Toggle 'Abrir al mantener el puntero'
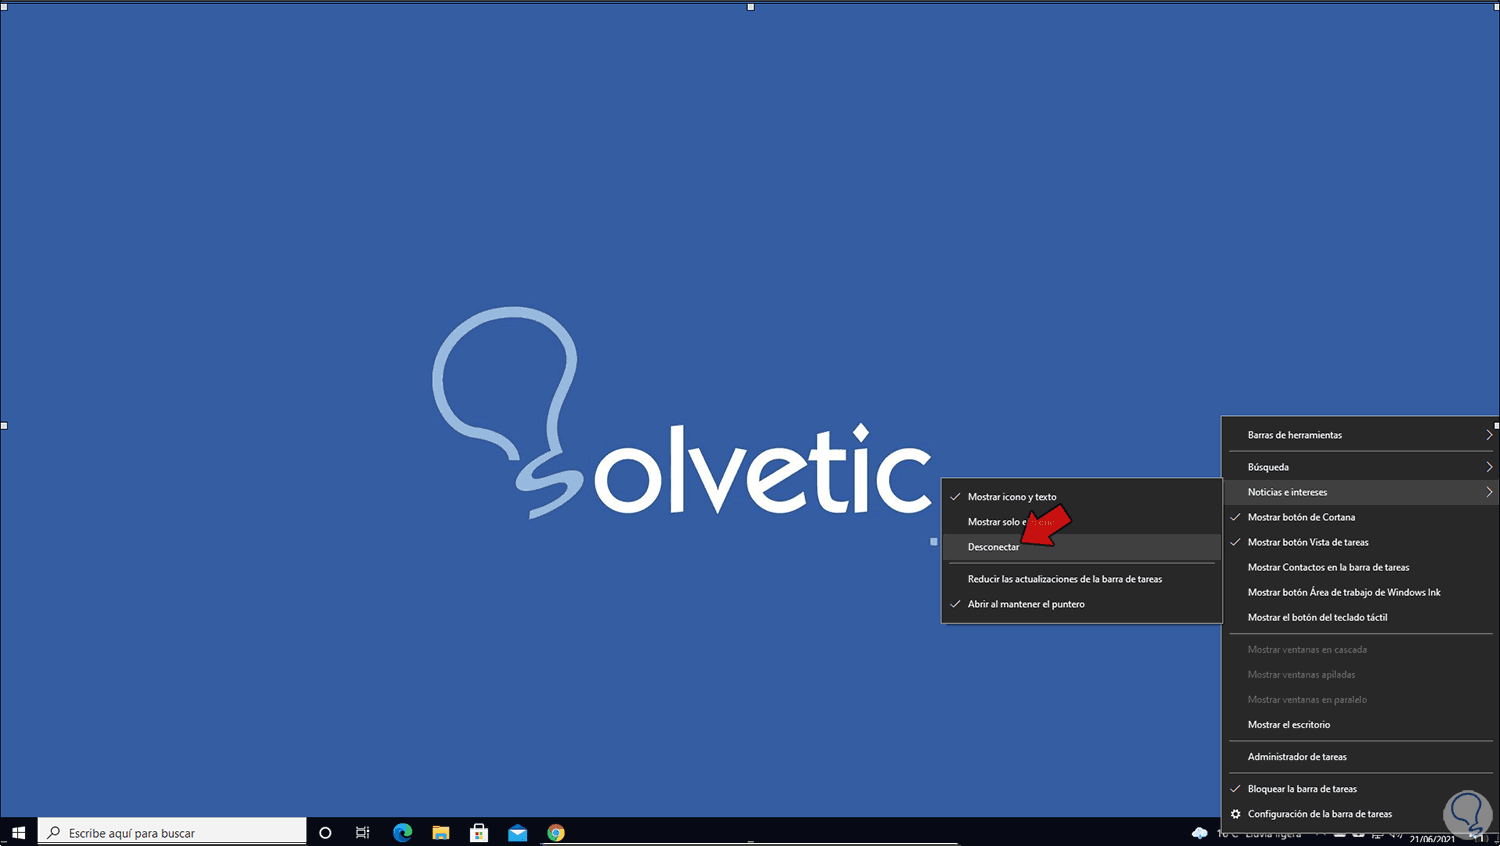Image resolution: width=1500 pixels, height=846 pixels. [x=1082, y=604]
